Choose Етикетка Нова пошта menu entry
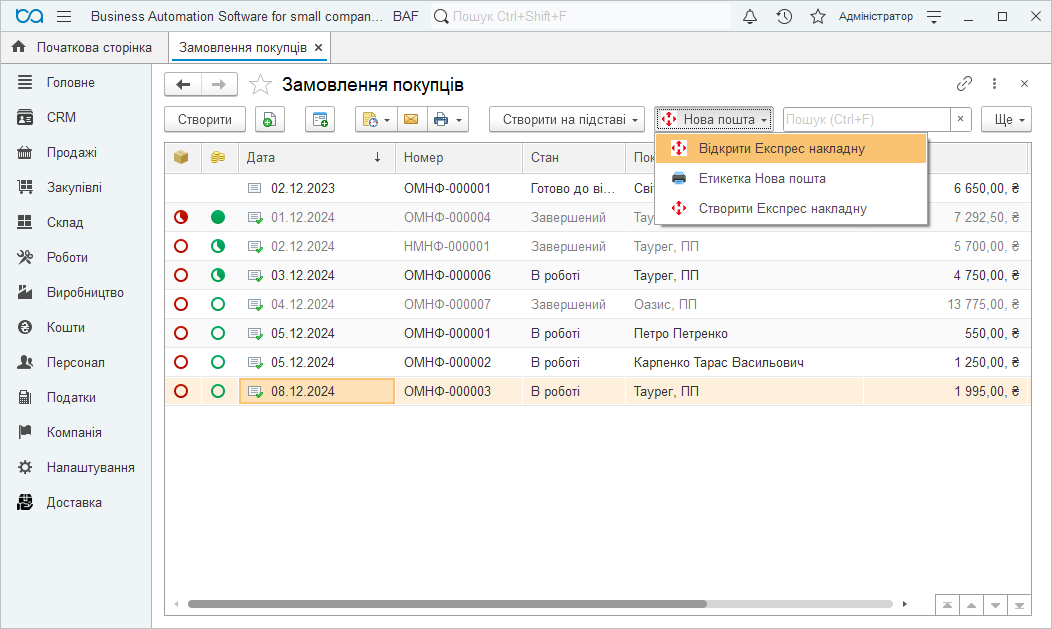The image size is (1052, 629). coord(761,178)
